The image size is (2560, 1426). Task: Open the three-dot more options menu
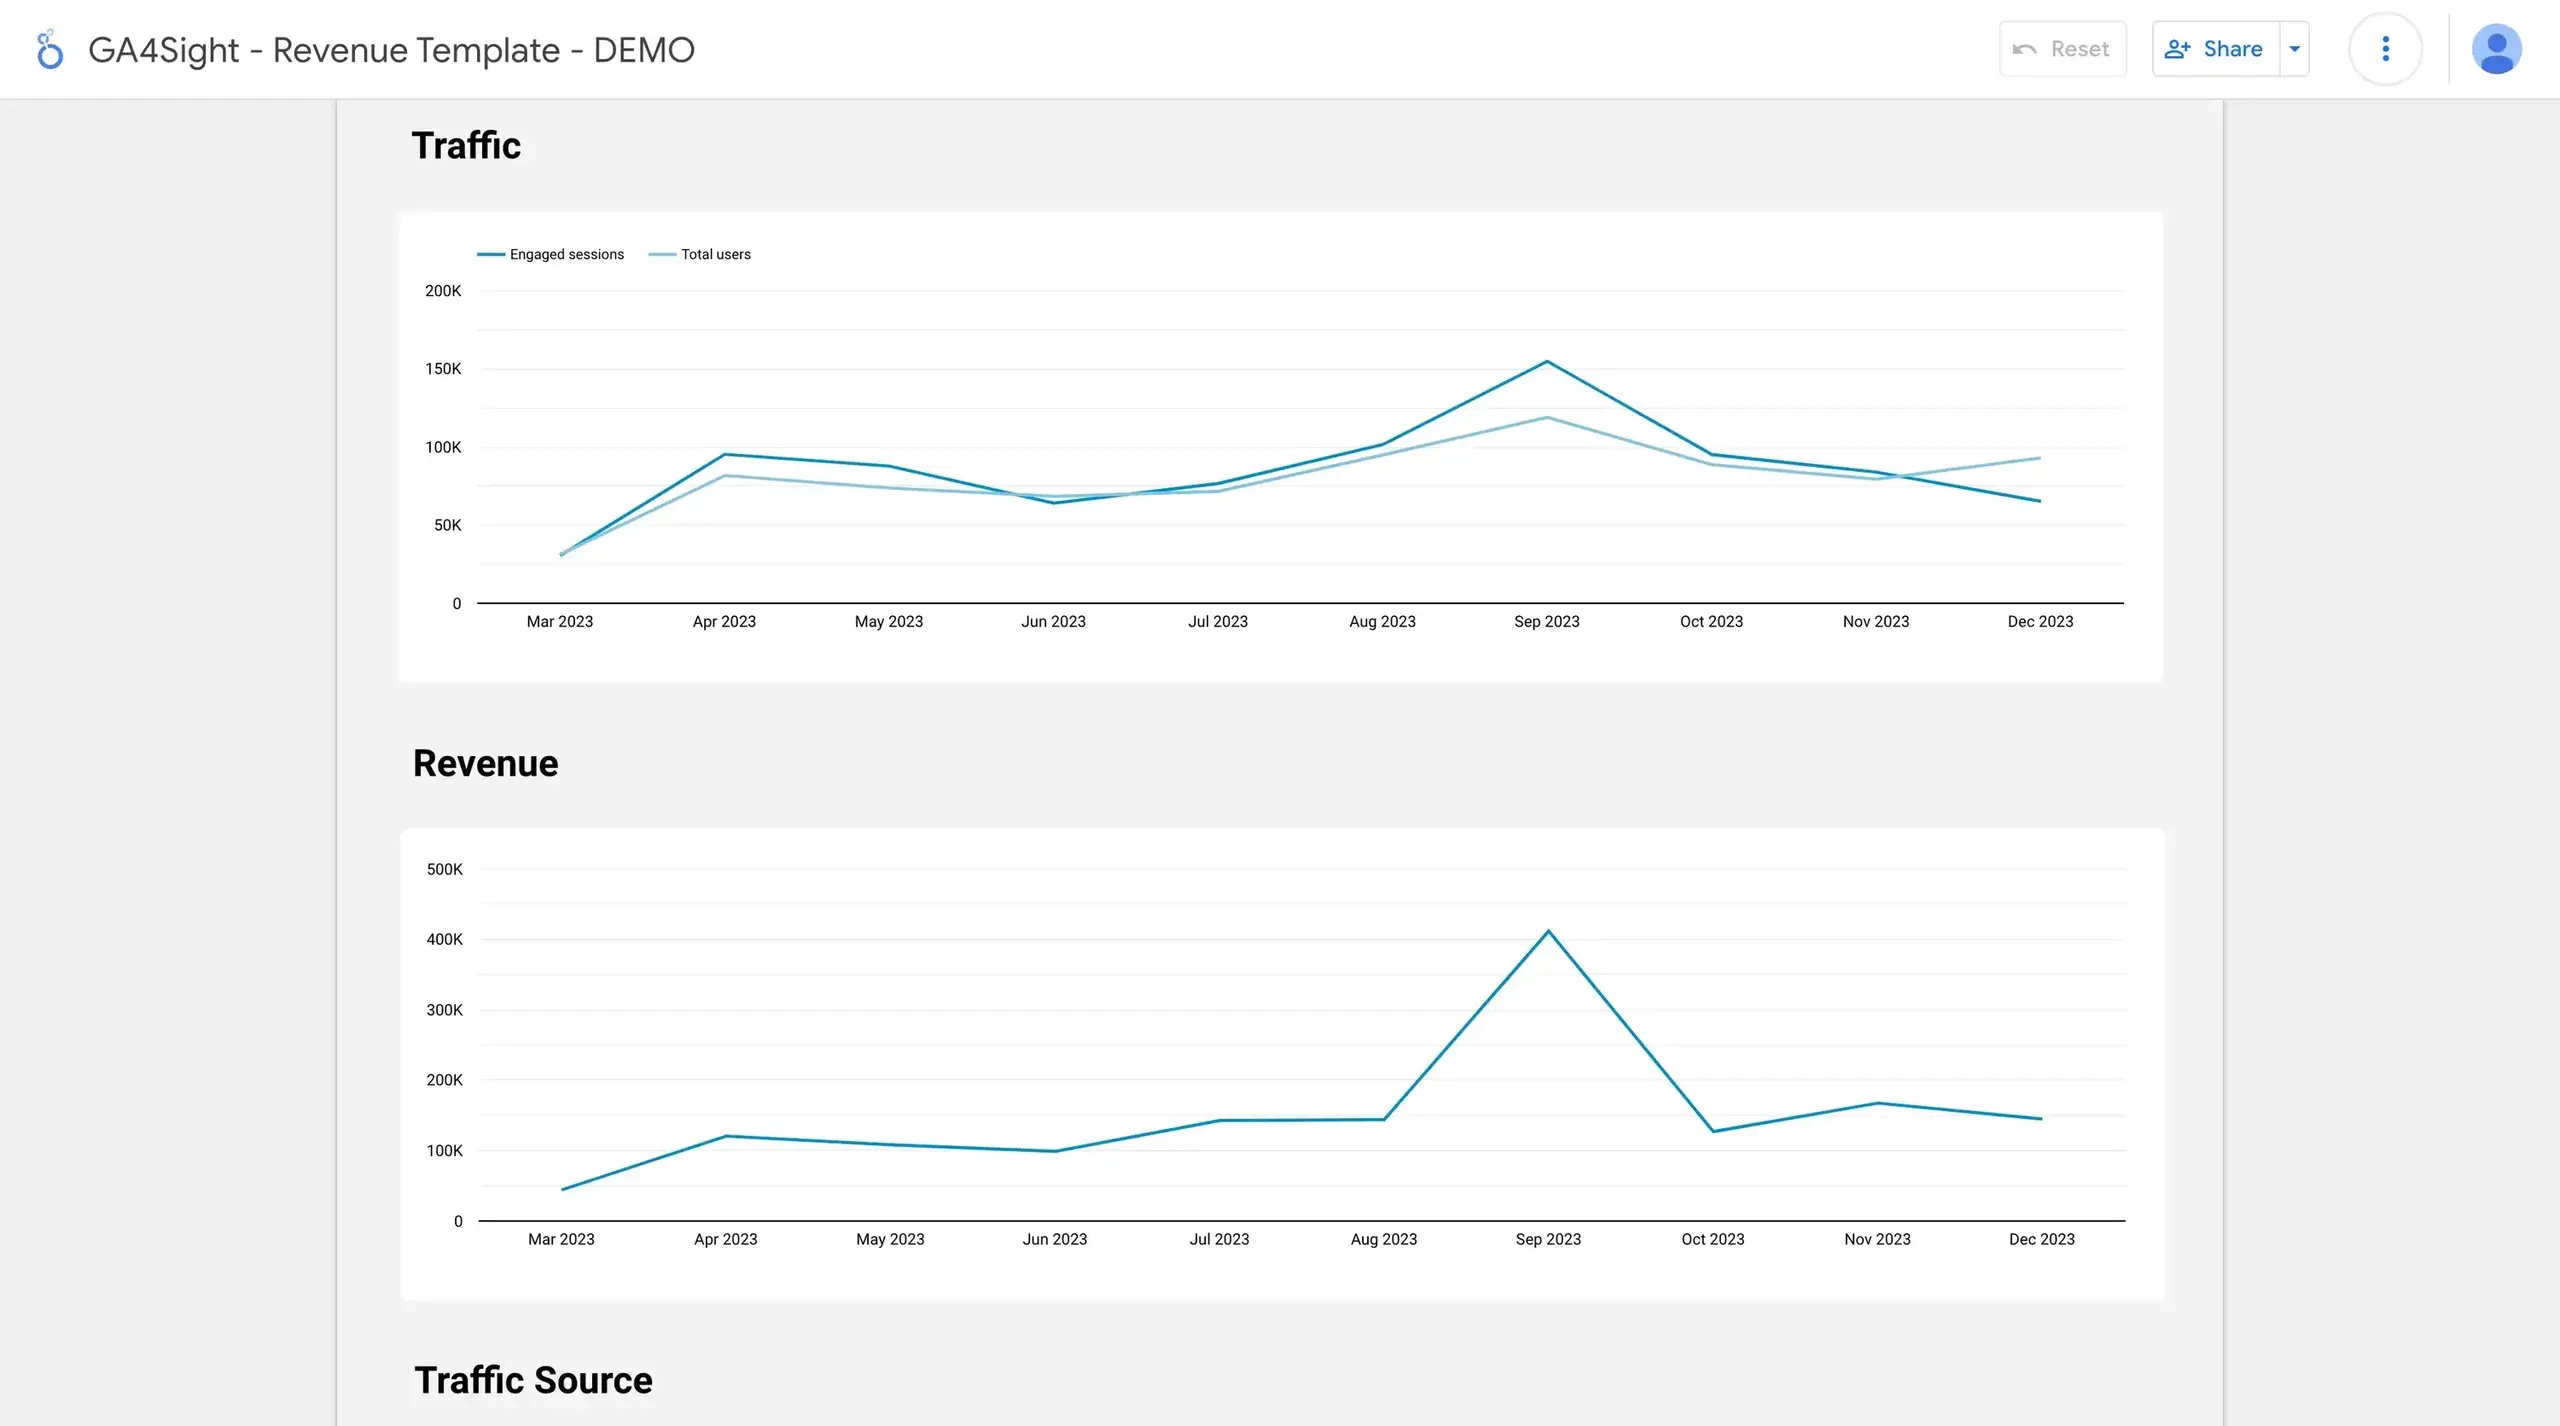pyautogui.click(x=2385, y=48)
